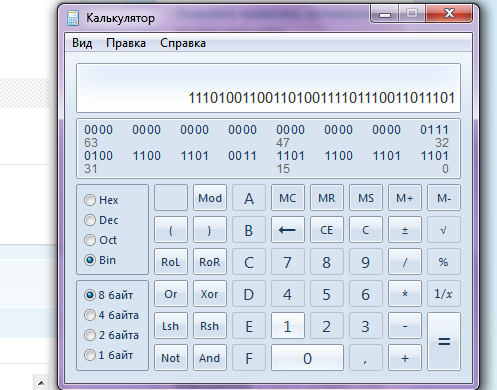This screenshot has width=497, height=390.
Task: Click the Lsh shift left button
Action: 171,326
